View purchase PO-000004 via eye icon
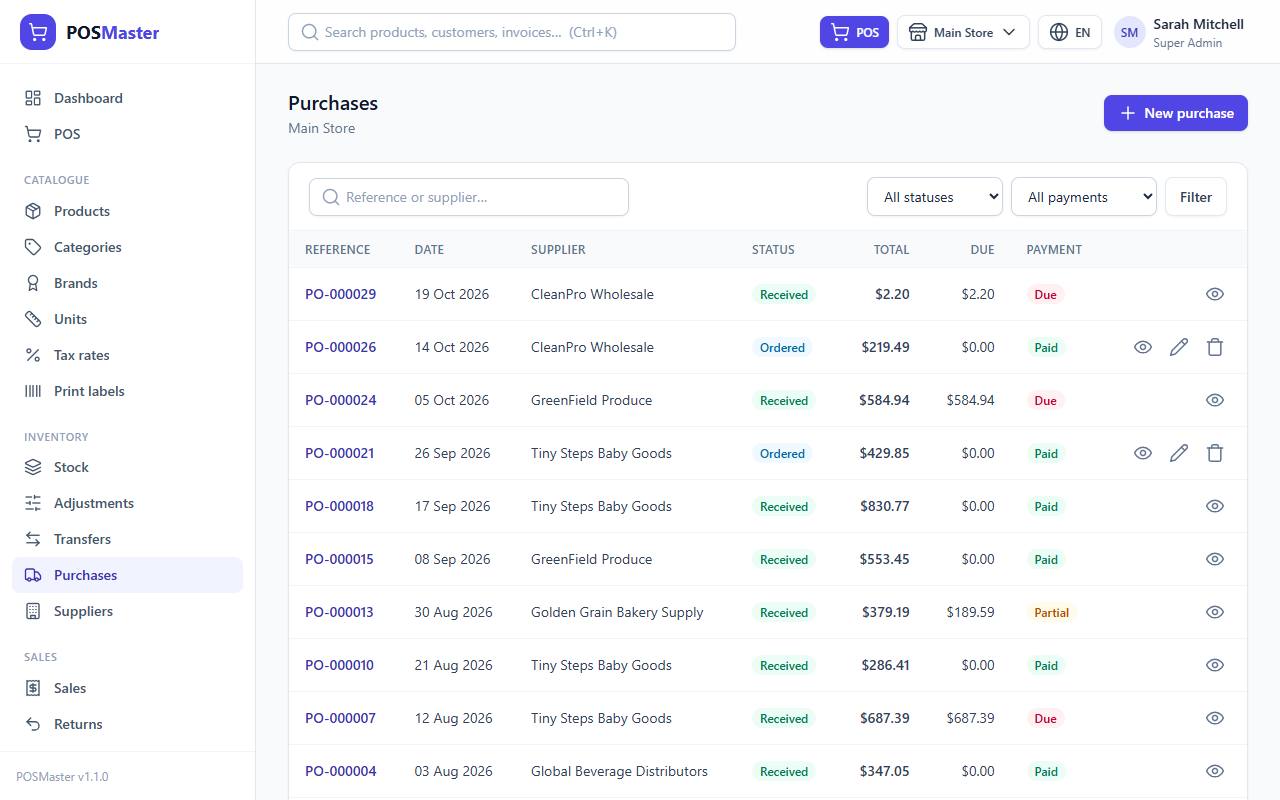The image size is (1280, 800). click(1215, 771)
